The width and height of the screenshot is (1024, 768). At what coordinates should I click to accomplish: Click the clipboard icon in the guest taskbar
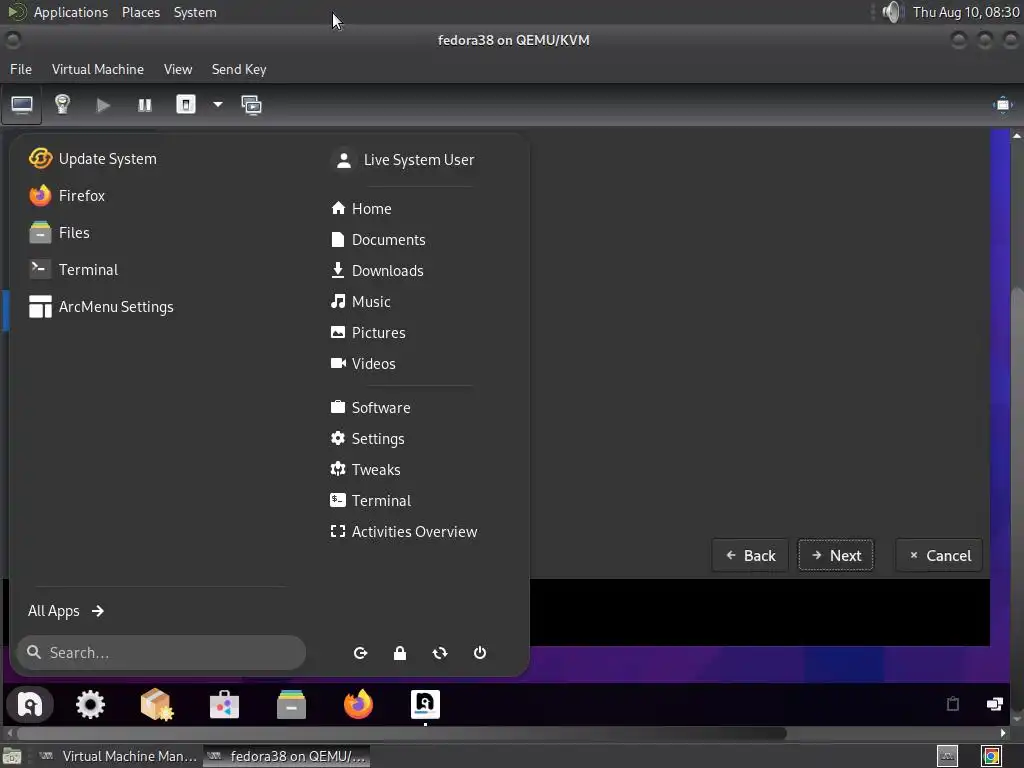953,703
